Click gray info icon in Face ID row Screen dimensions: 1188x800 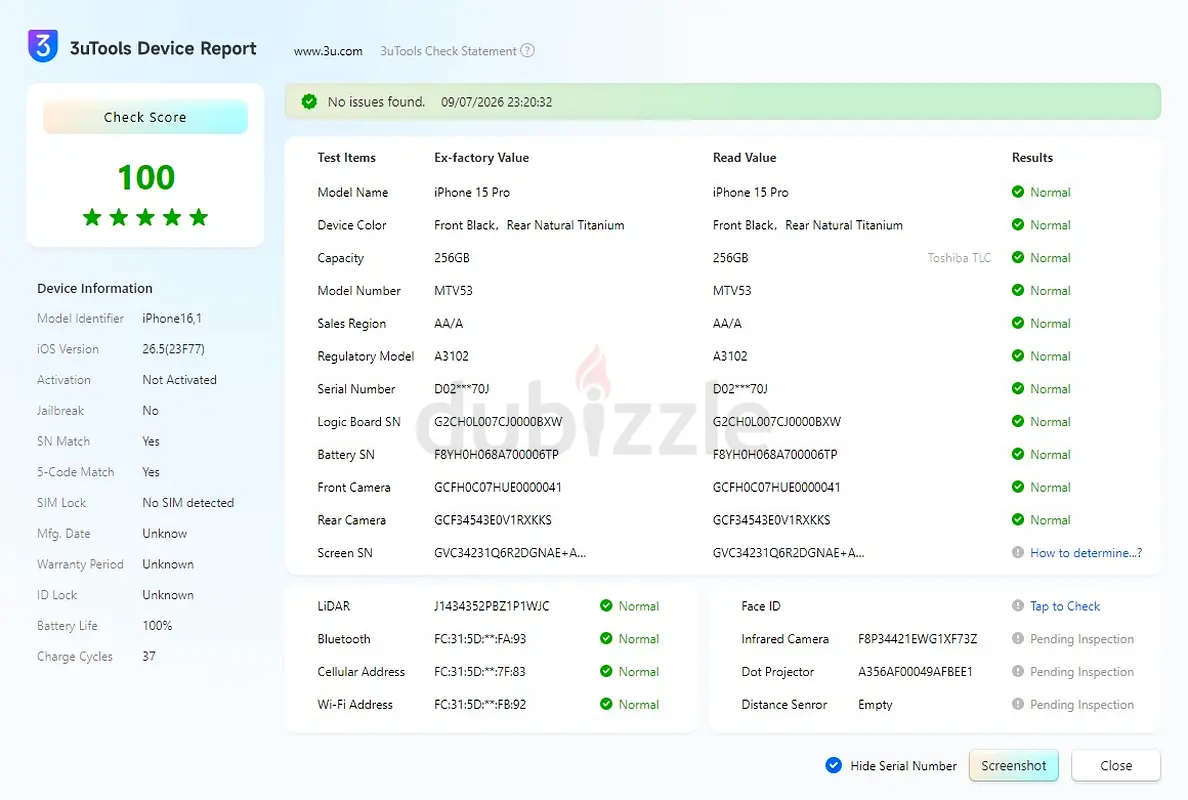1018,605
